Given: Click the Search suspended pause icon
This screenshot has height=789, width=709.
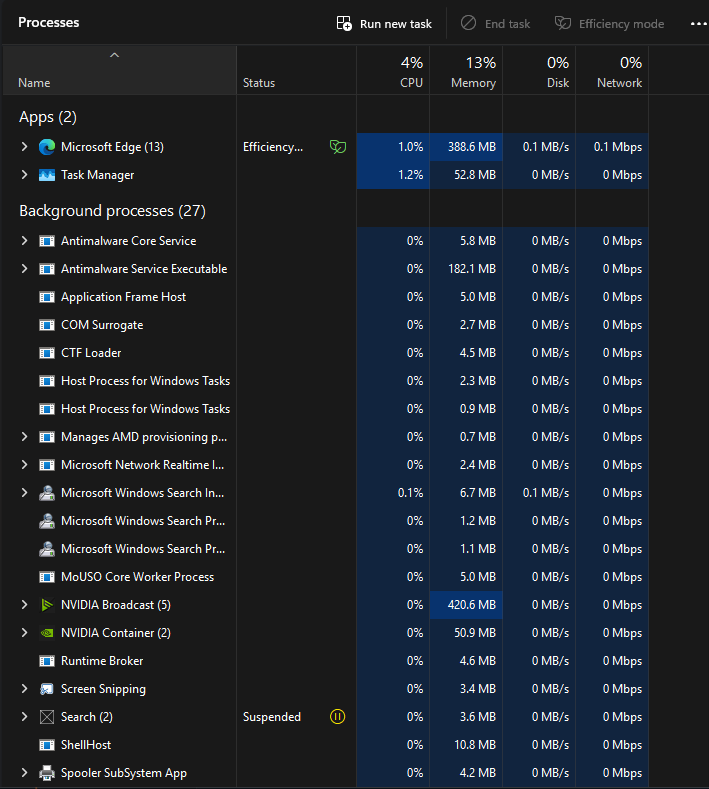Looking at the screenshot, I should 338,717.
